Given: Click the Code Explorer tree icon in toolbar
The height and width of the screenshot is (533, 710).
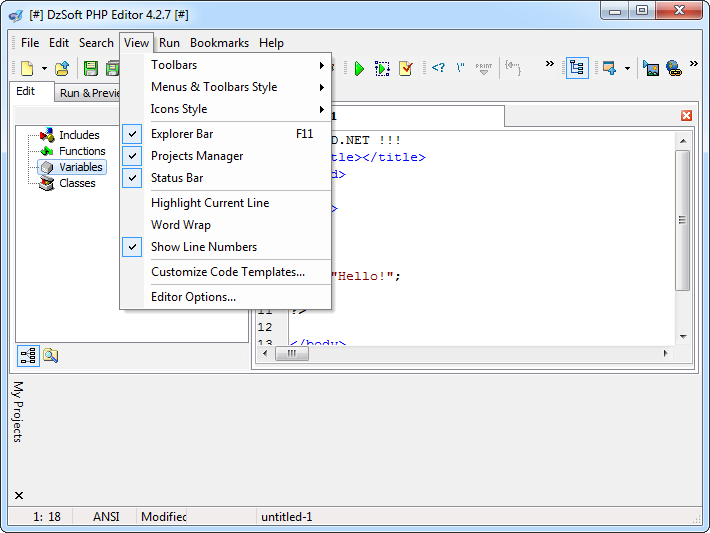Looking at the screenshot, I should [577, 68].
